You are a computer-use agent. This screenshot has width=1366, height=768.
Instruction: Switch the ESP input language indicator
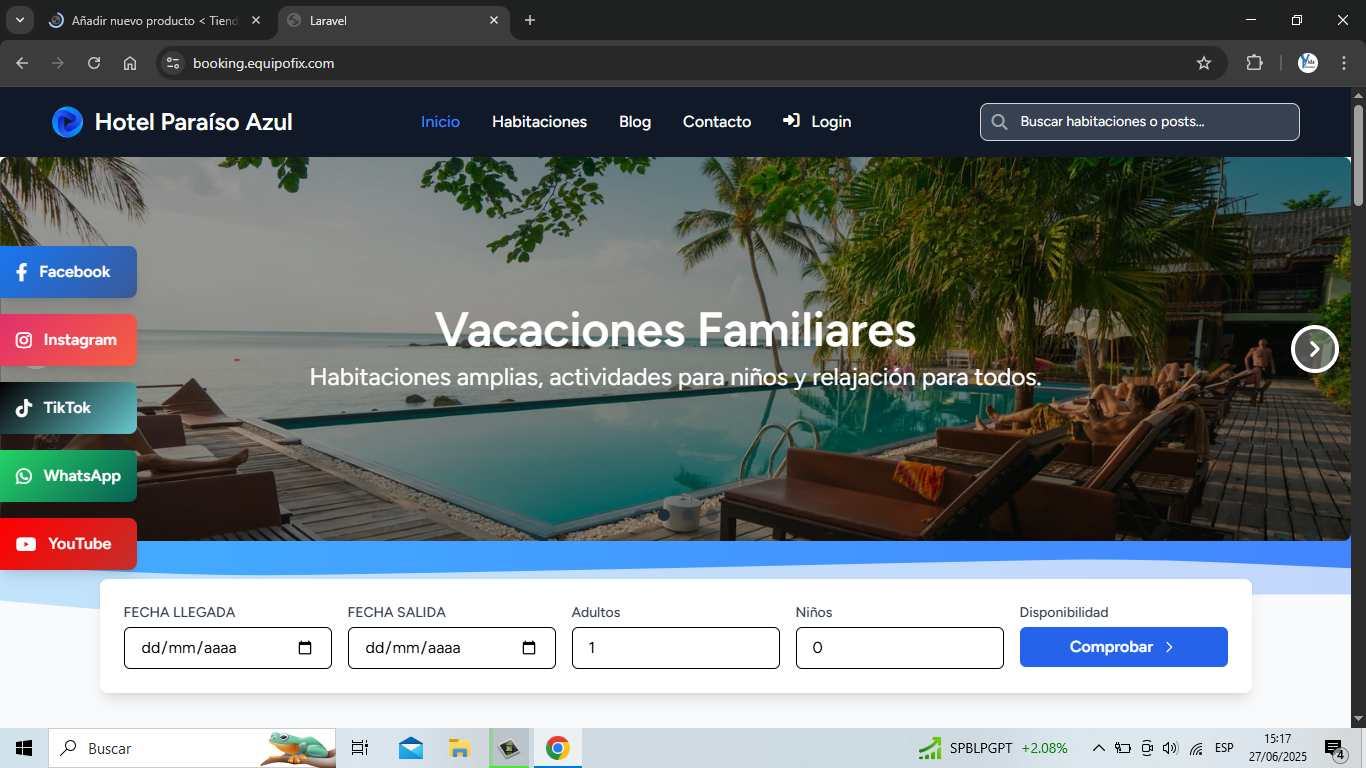pos(1224,748)
